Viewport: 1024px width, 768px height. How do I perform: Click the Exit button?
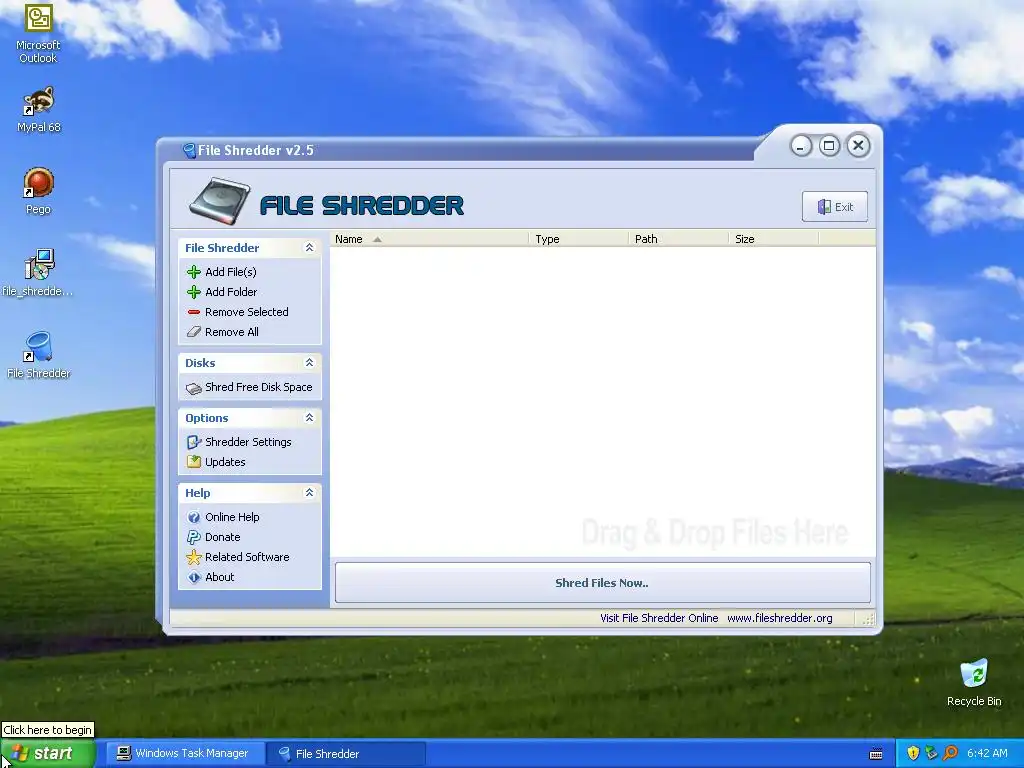835,207
